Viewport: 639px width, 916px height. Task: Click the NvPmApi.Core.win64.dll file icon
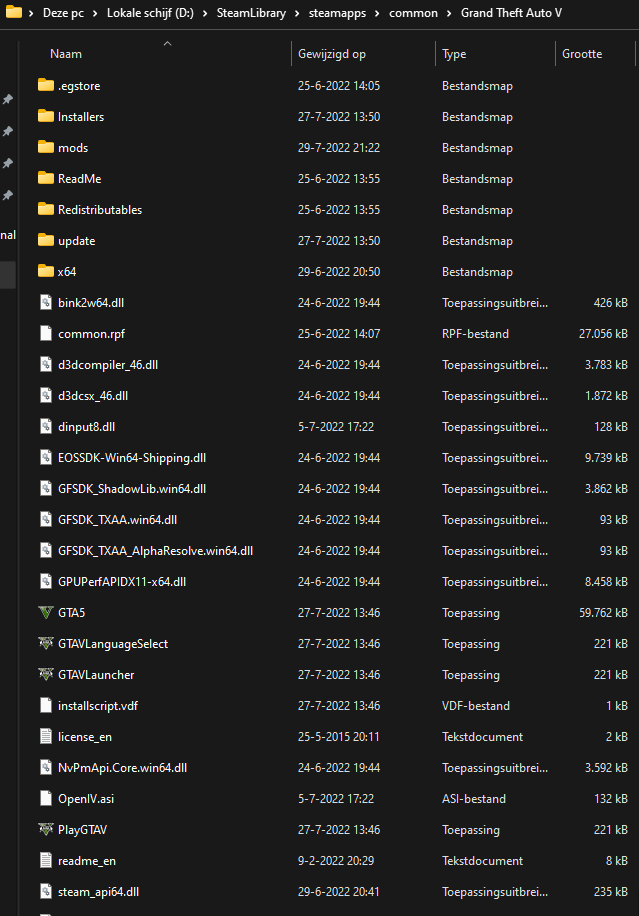pyautogui.click(x=46, y=767)
